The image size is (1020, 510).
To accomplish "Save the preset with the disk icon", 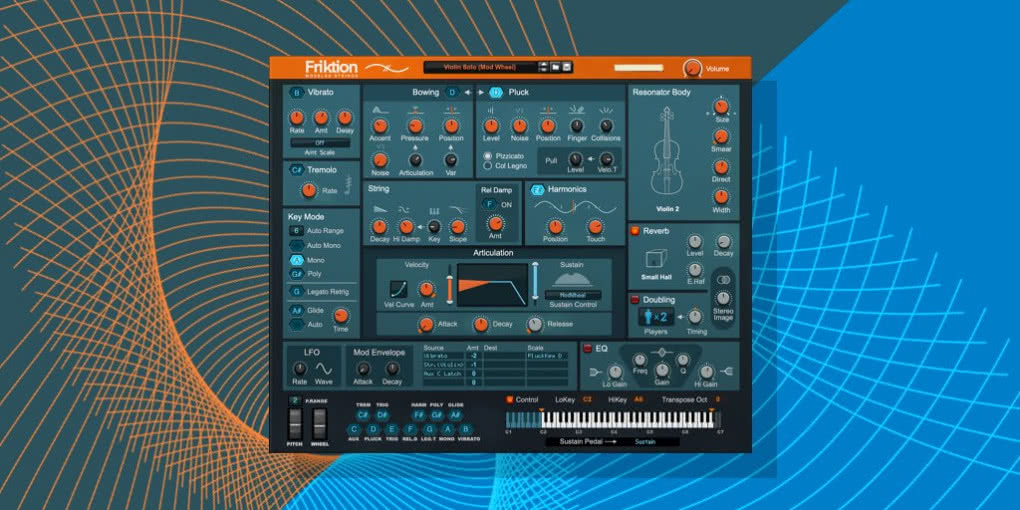I will [x=567, y=67].
